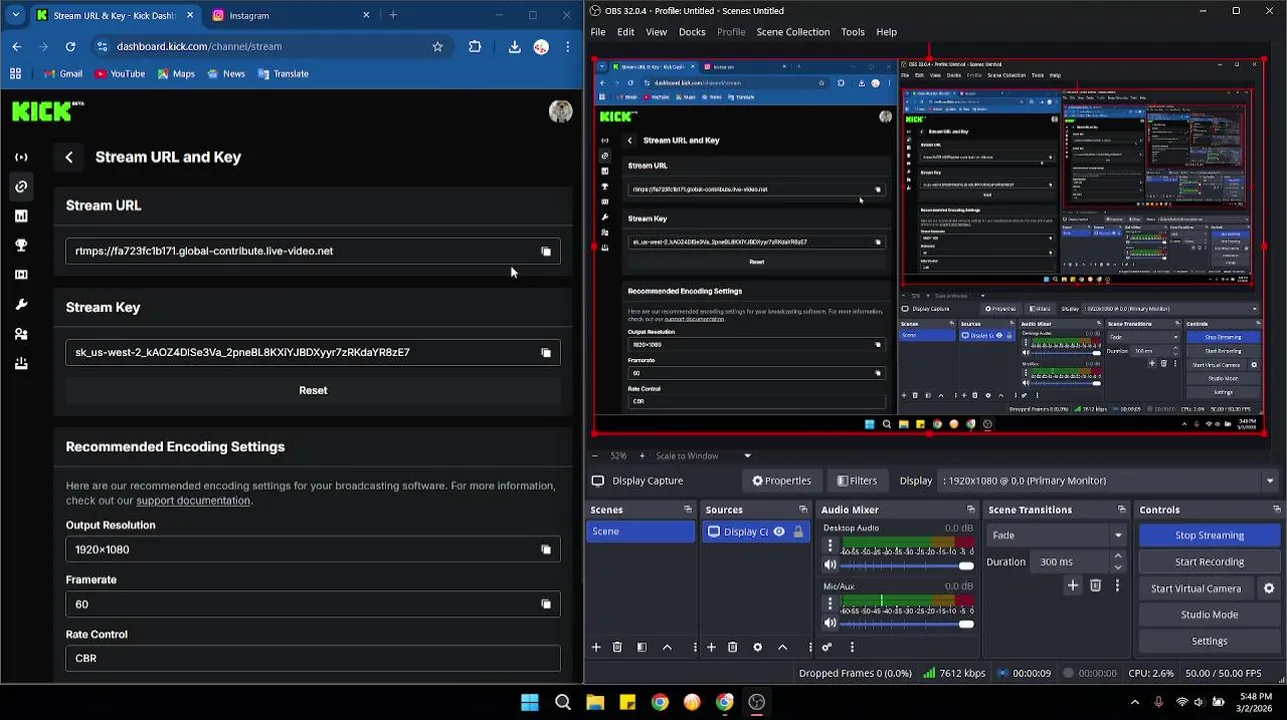Open the wrench settings icon in Kick sidebar
Viewport: 1287px width, 720px height.
(21, 304)
